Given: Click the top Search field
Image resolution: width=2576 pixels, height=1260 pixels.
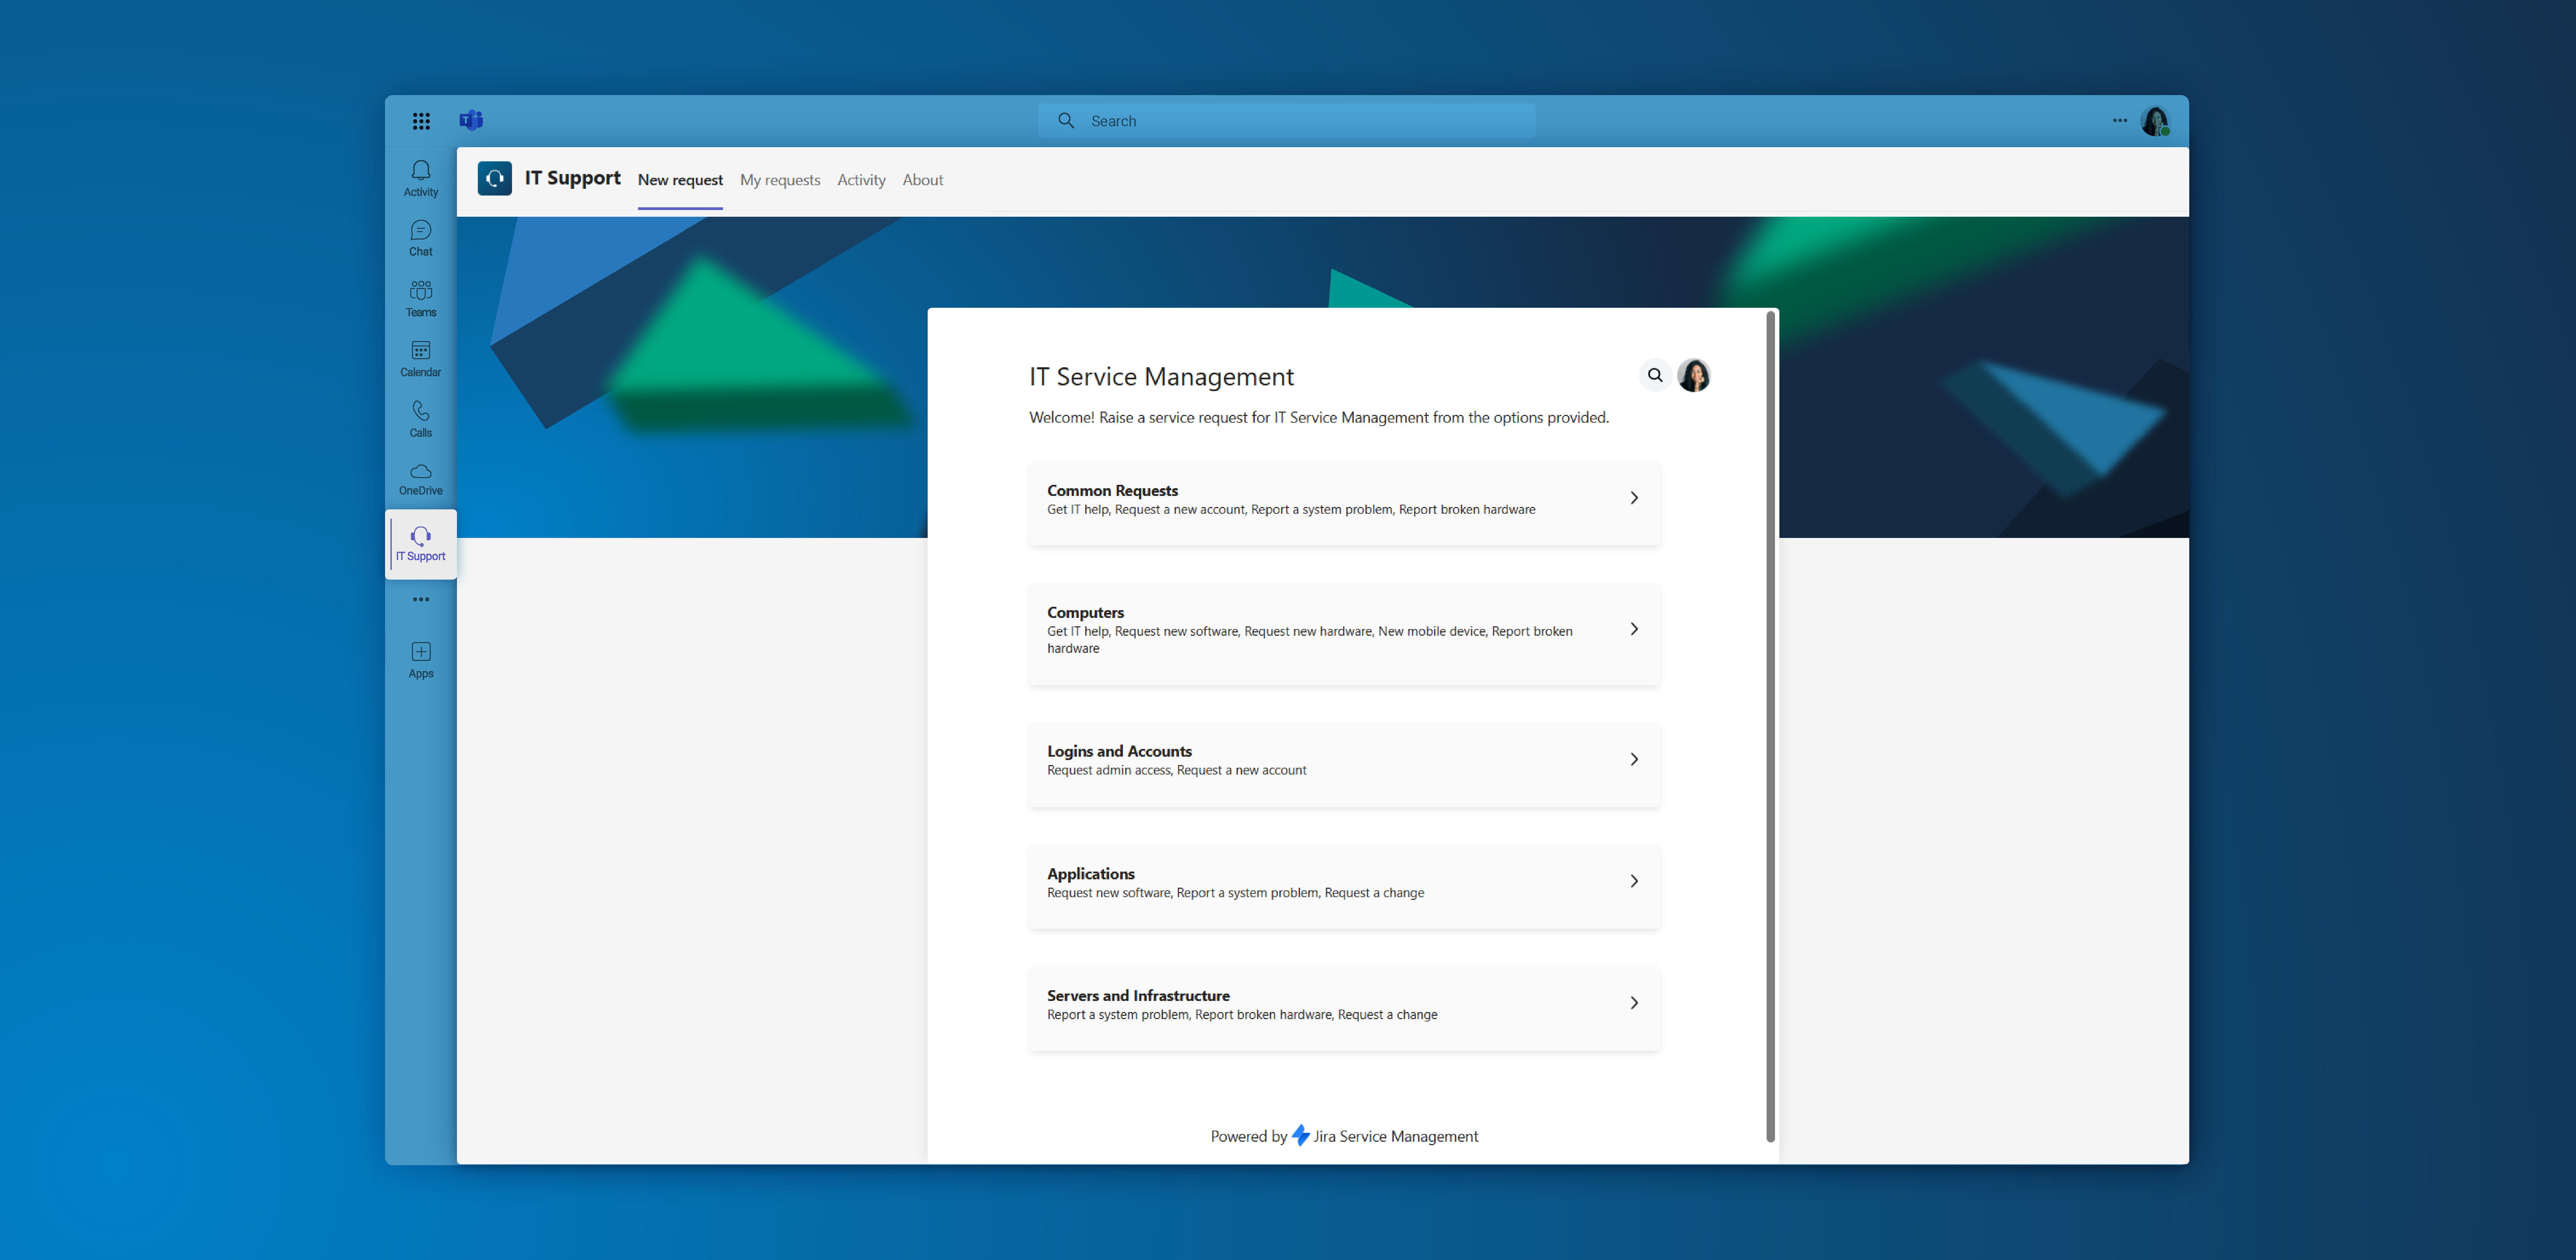Looking at the screenshot, I should click(x=1286, y=121).
